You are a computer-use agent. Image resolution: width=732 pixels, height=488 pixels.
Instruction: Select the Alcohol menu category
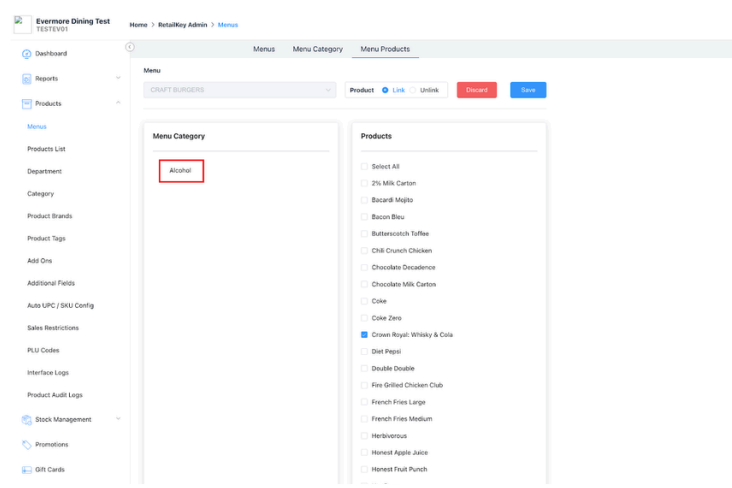point(181,171)
